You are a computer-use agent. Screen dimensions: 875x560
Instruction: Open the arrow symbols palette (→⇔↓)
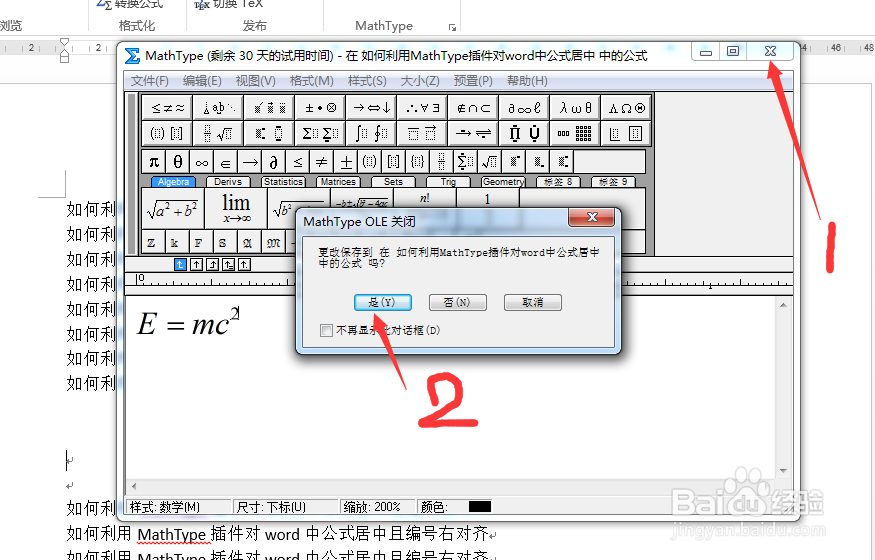pos(371,108)
